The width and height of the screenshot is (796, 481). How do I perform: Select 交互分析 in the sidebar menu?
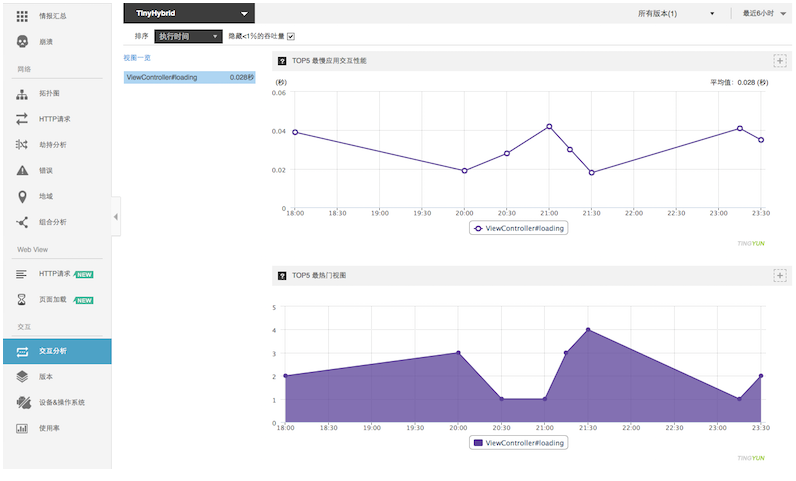coord(55,351)
